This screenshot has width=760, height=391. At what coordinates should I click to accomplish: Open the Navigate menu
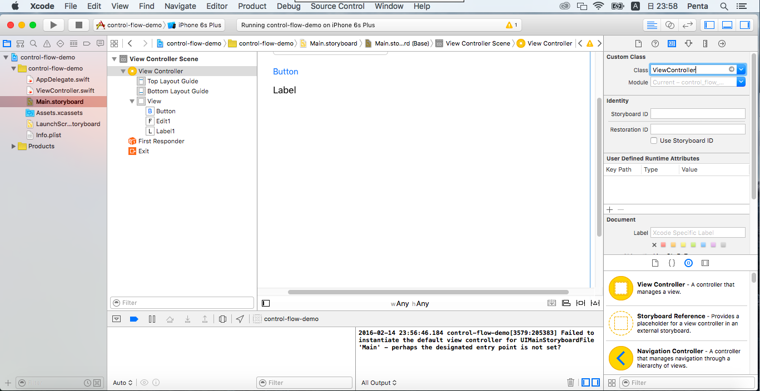point(180,6)
